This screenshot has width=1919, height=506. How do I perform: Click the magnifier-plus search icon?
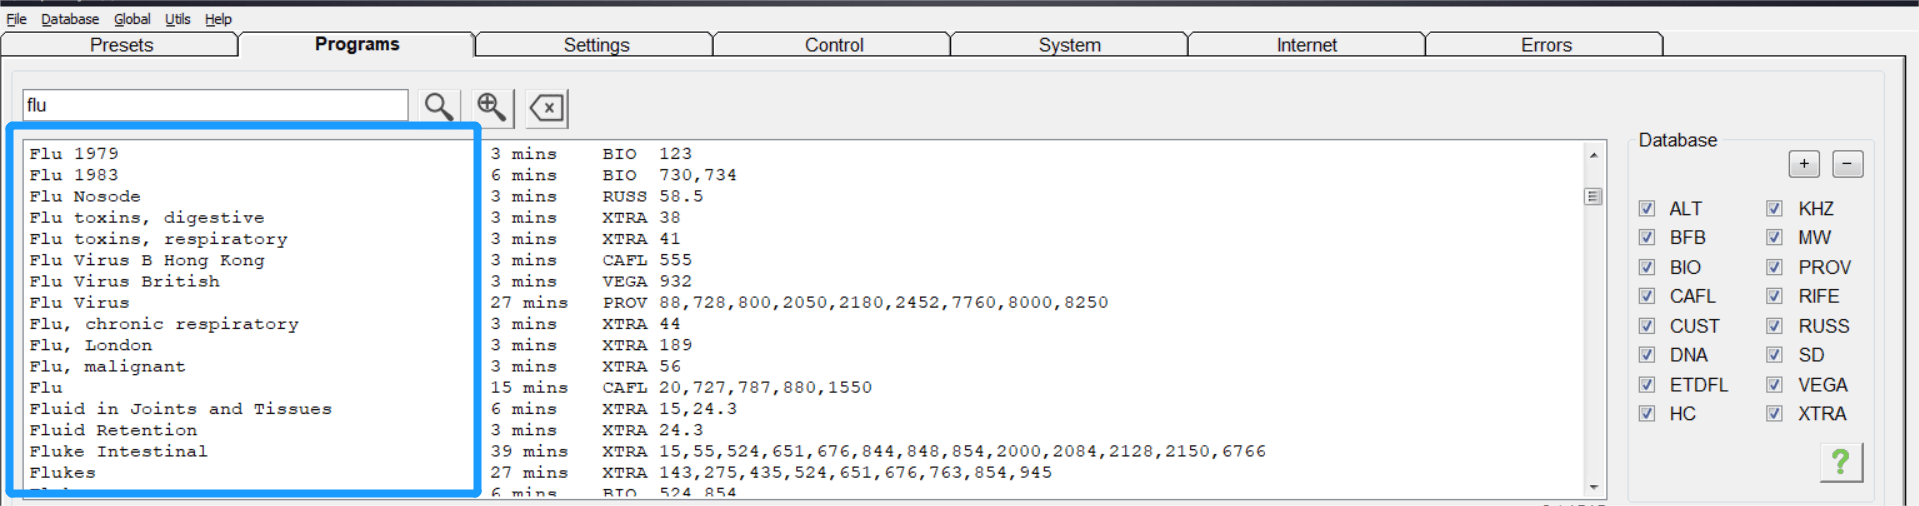[x=492, y=107]
